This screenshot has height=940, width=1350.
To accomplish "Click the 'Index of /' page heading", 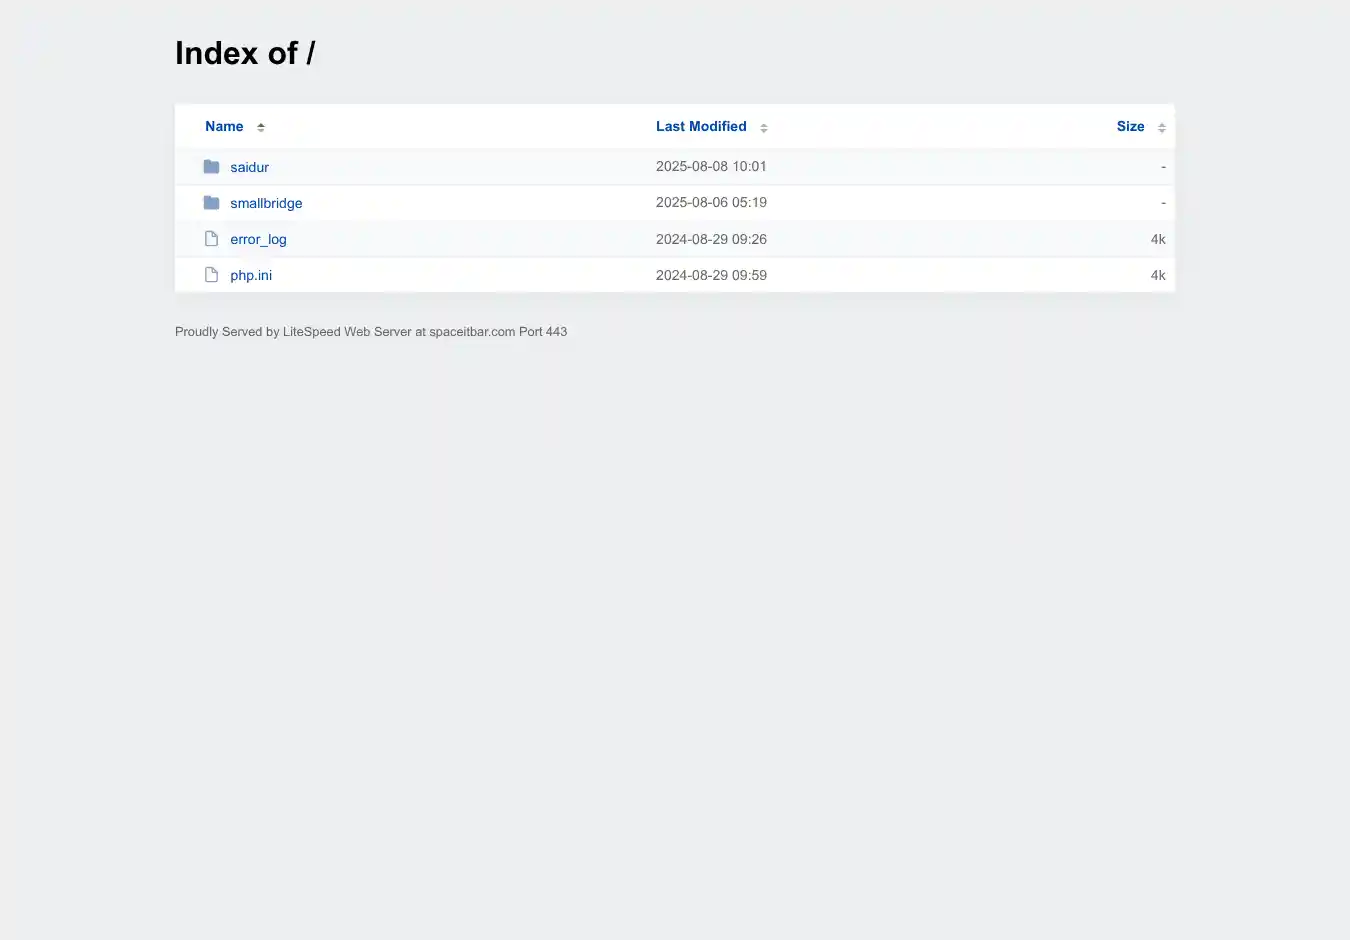I will coord(245,53).
